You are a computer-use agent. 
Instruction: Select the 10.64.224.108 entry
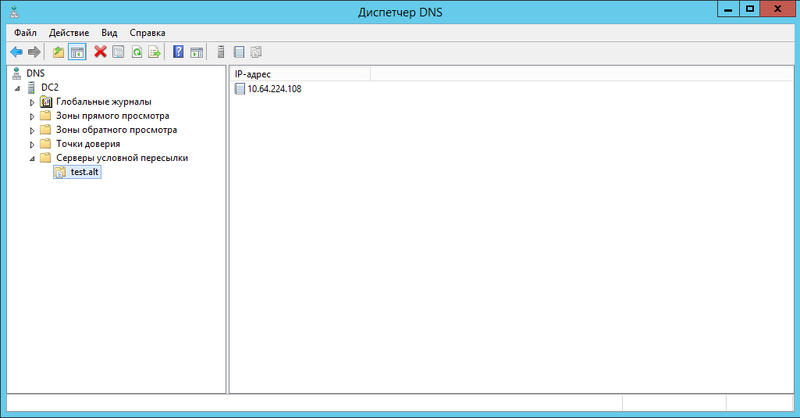274,89
